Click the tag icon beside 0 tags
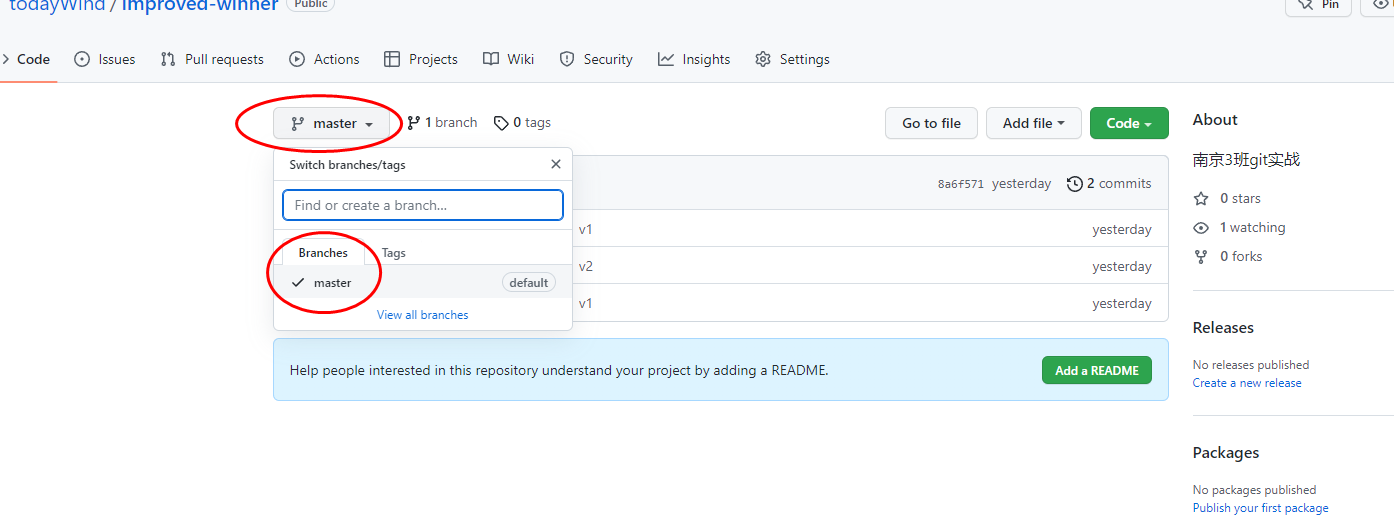Viewport: 1394px width, 532px height. click(x=501, y=123)
